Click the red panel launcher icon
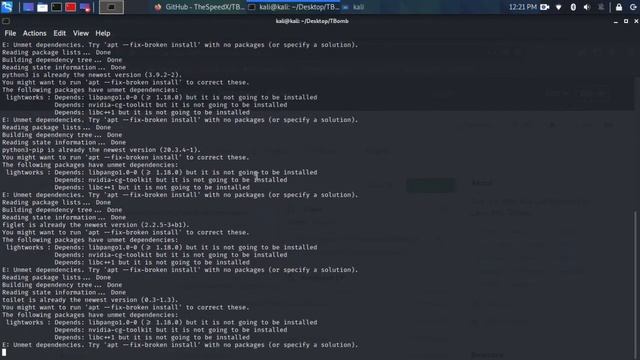The width and height of the screenshot is (640, 360). point(71,7)
